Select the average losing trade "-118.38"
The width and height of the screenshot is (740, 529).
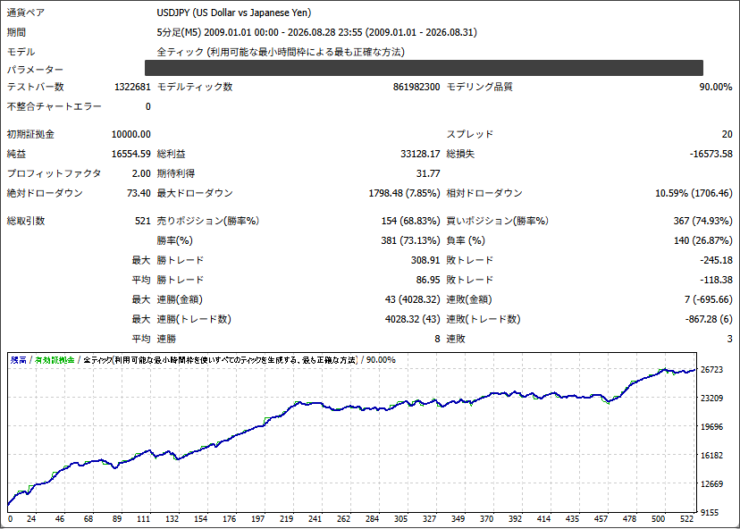coord(716,280)
